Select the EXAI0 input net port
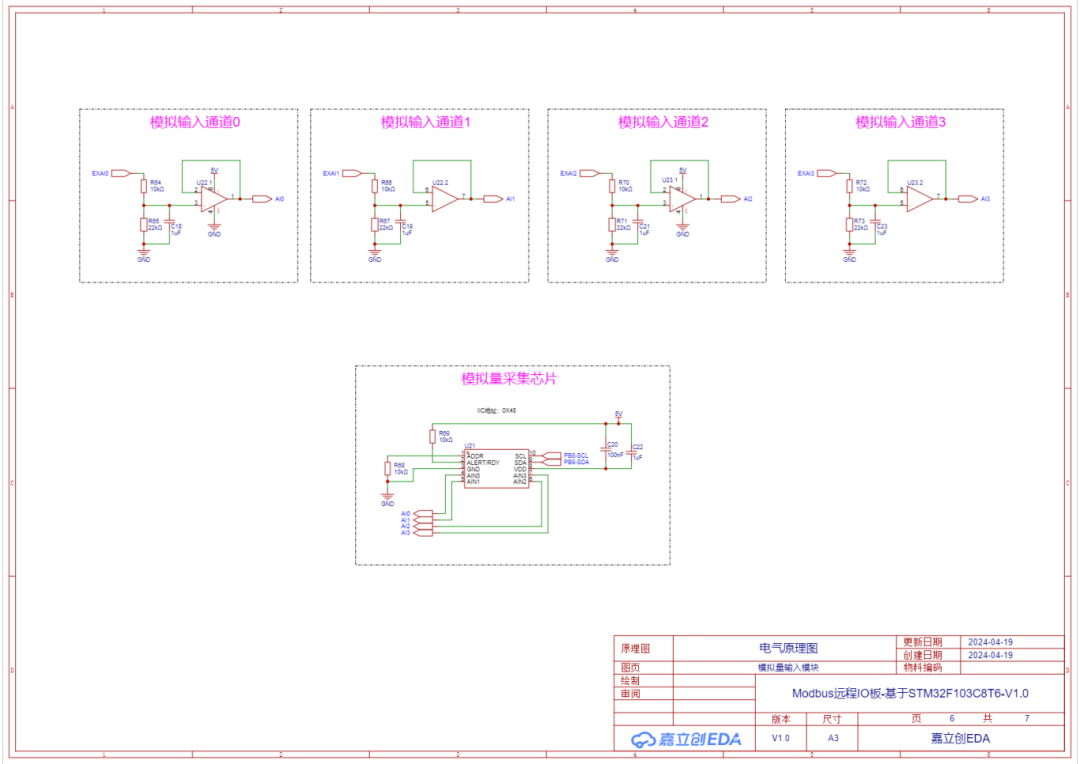This screenshot has width=1080, height=764. (121, 174)
